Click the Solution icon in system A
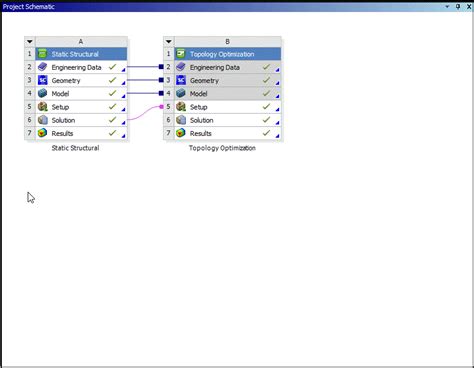Image resolution: width=474 pixels, height=368 pixels. (42, 120)
